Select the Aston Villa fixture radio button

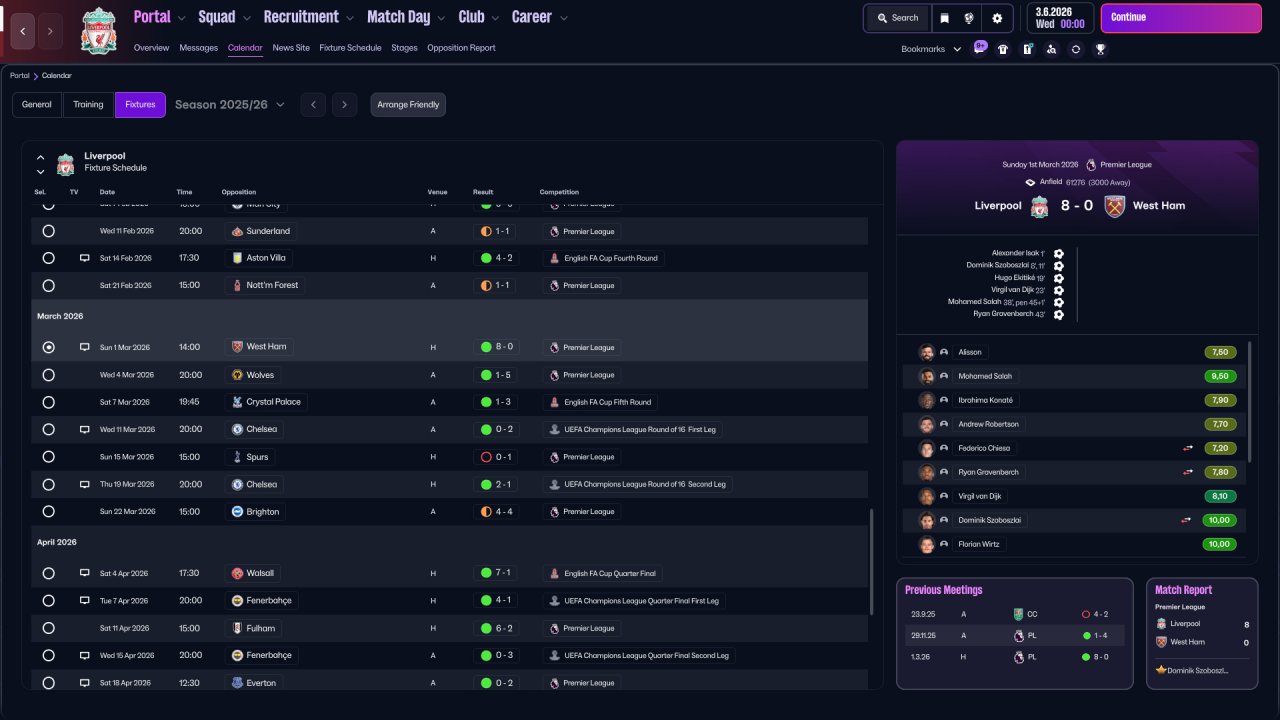pos(48,258)
